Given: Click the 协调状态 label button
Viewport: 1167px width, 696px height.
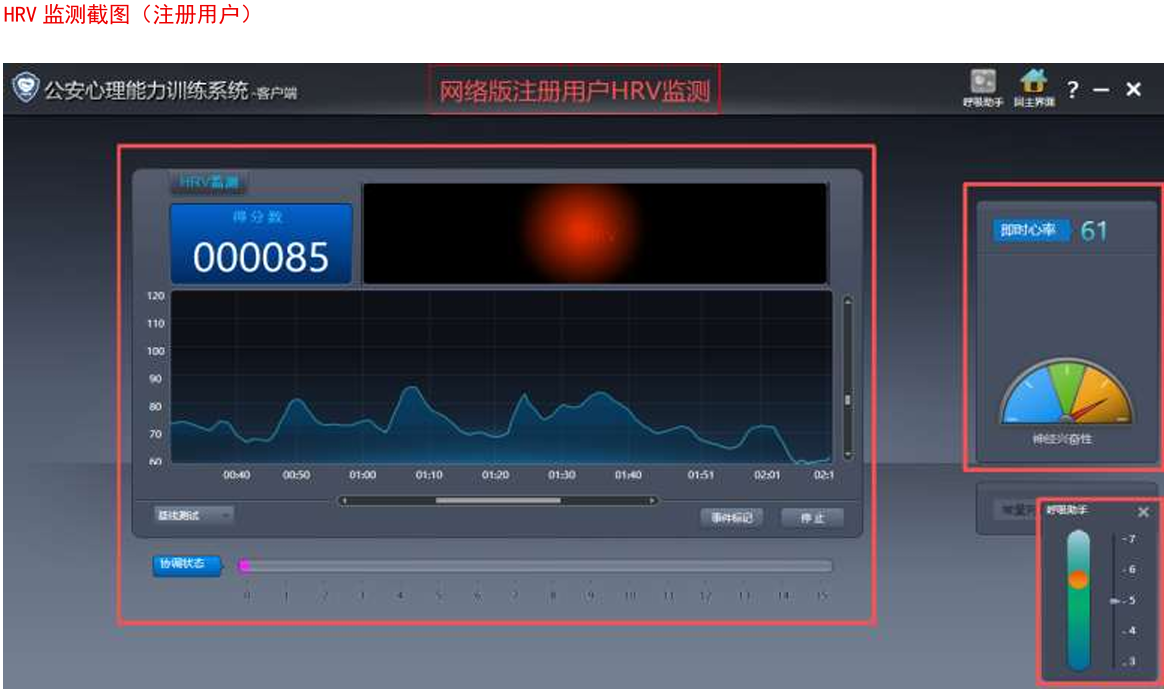Looking at the screenshot, I should pos(186,565).
